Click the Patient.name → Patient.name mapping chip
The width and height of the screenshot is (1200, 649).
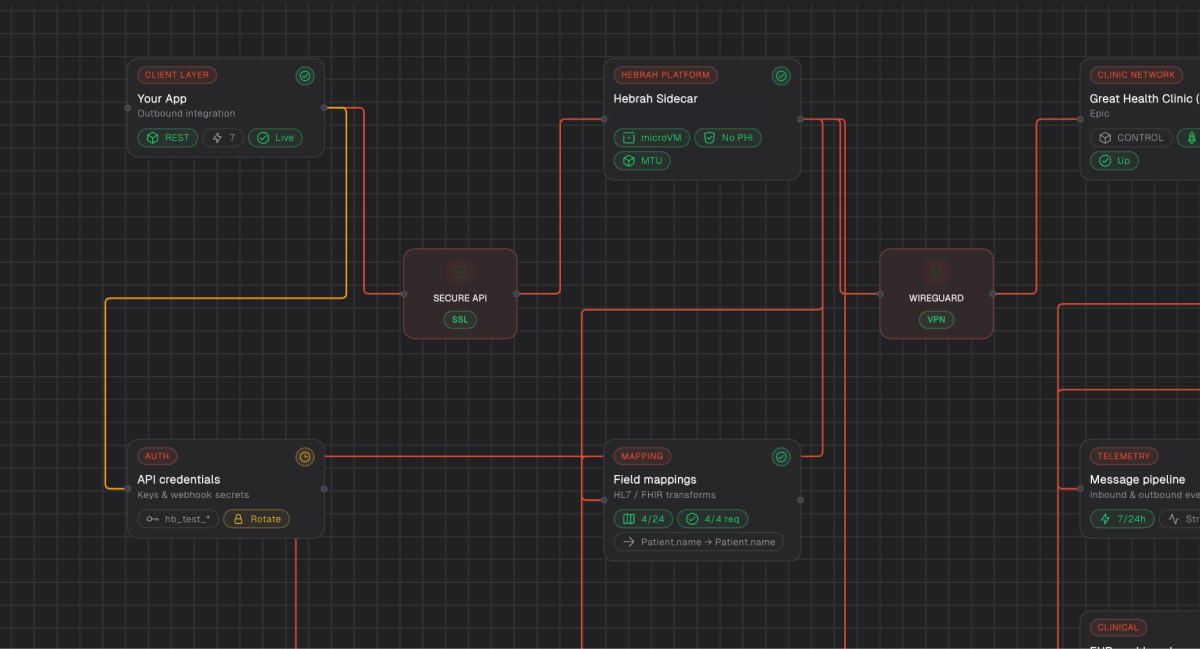click(x=699, y=542)
